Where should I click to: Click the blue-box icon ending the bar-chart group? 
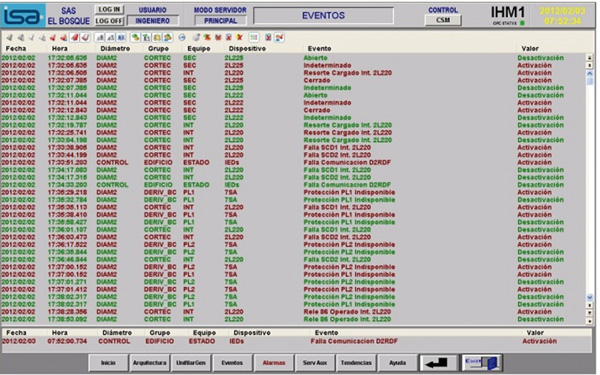coord(121,38)
